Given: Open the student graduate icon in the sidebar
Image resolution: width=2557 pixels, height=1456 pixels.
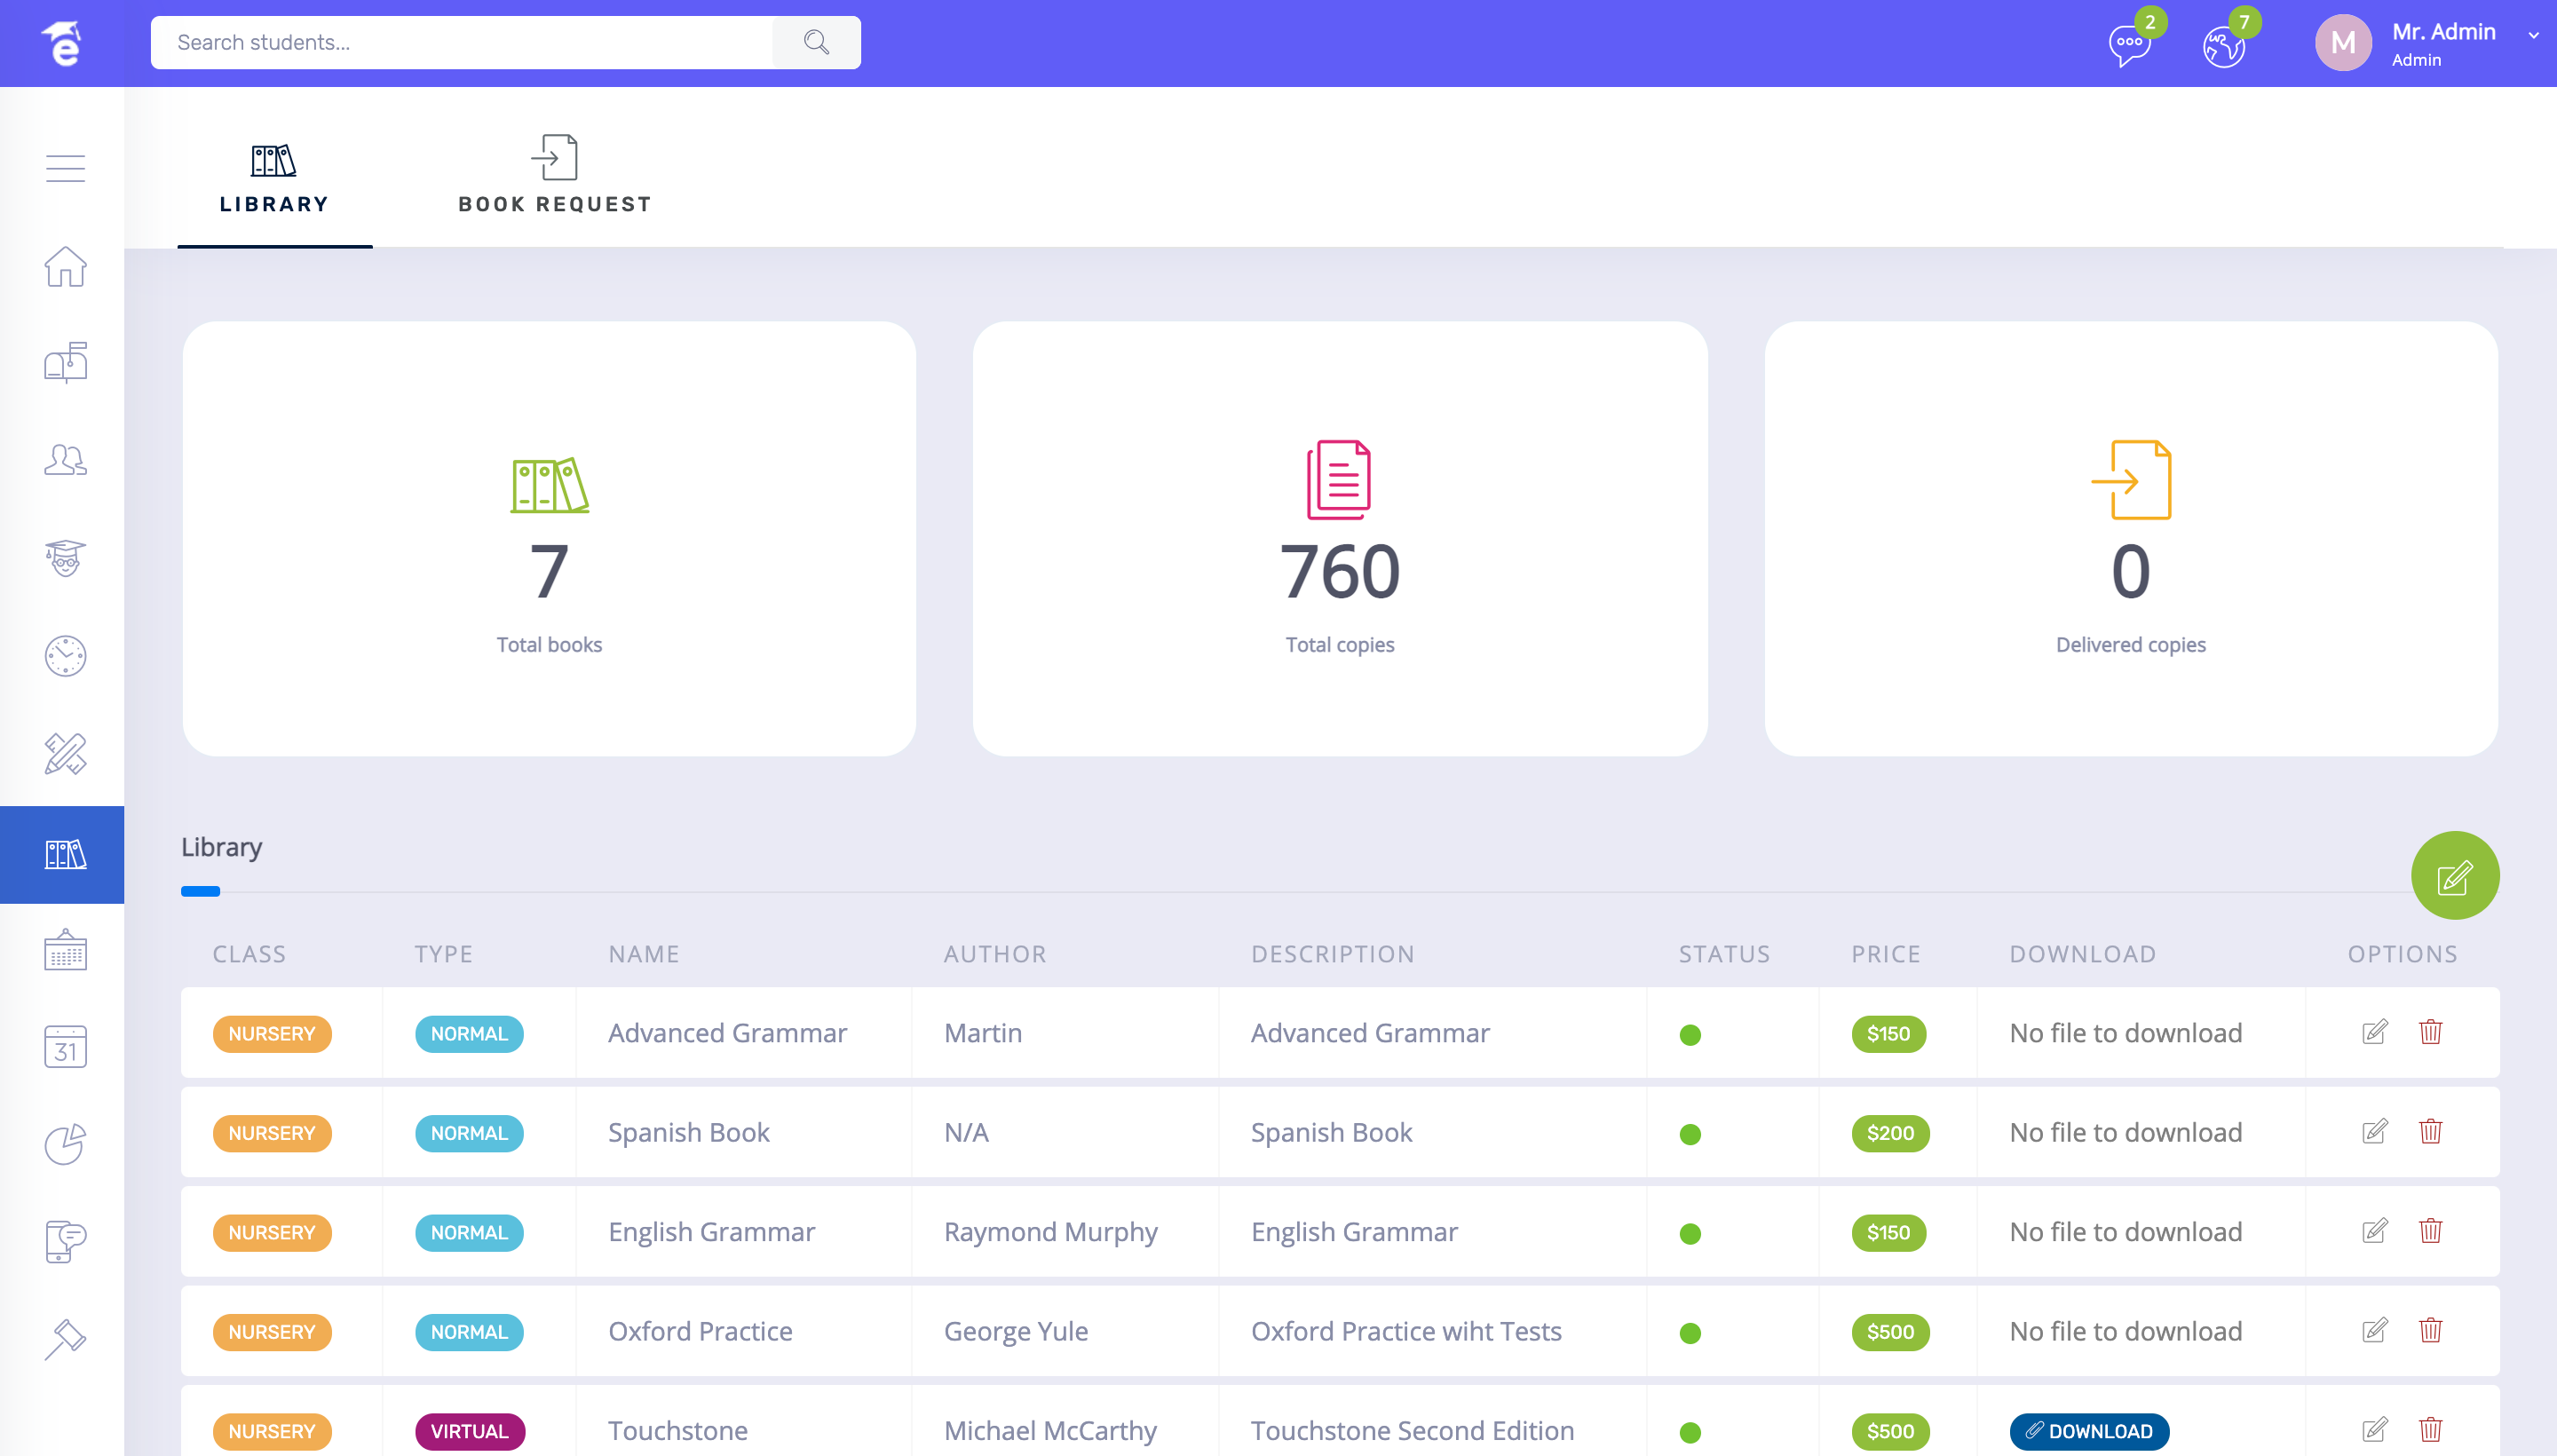Looking at the screenshot, I should [65, 558].
